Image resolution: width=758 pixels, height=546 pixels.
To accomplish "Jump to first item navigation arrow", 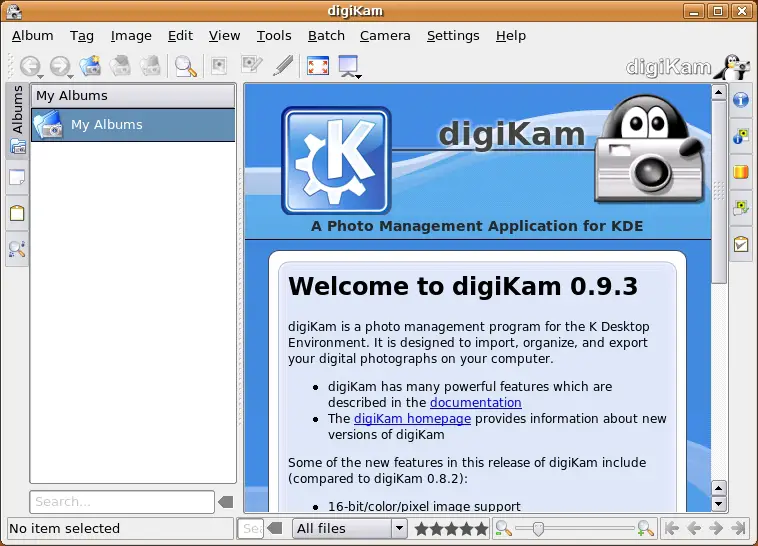I will (x=672, y=528).
